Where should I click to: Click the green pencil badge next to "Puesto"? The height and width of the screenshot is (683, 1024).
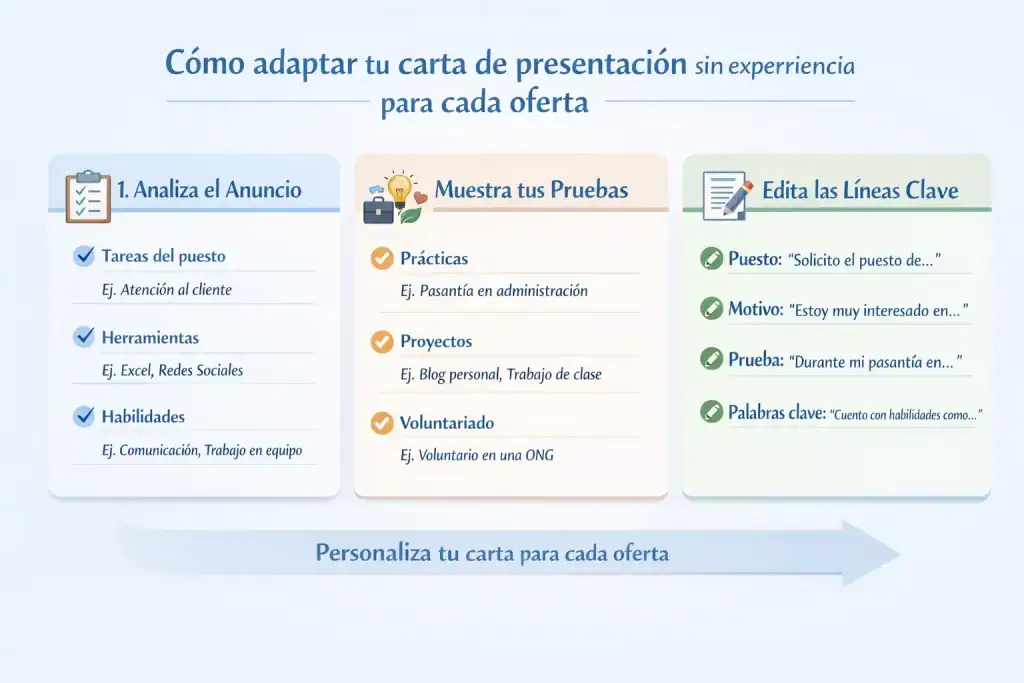click(710, 258)
